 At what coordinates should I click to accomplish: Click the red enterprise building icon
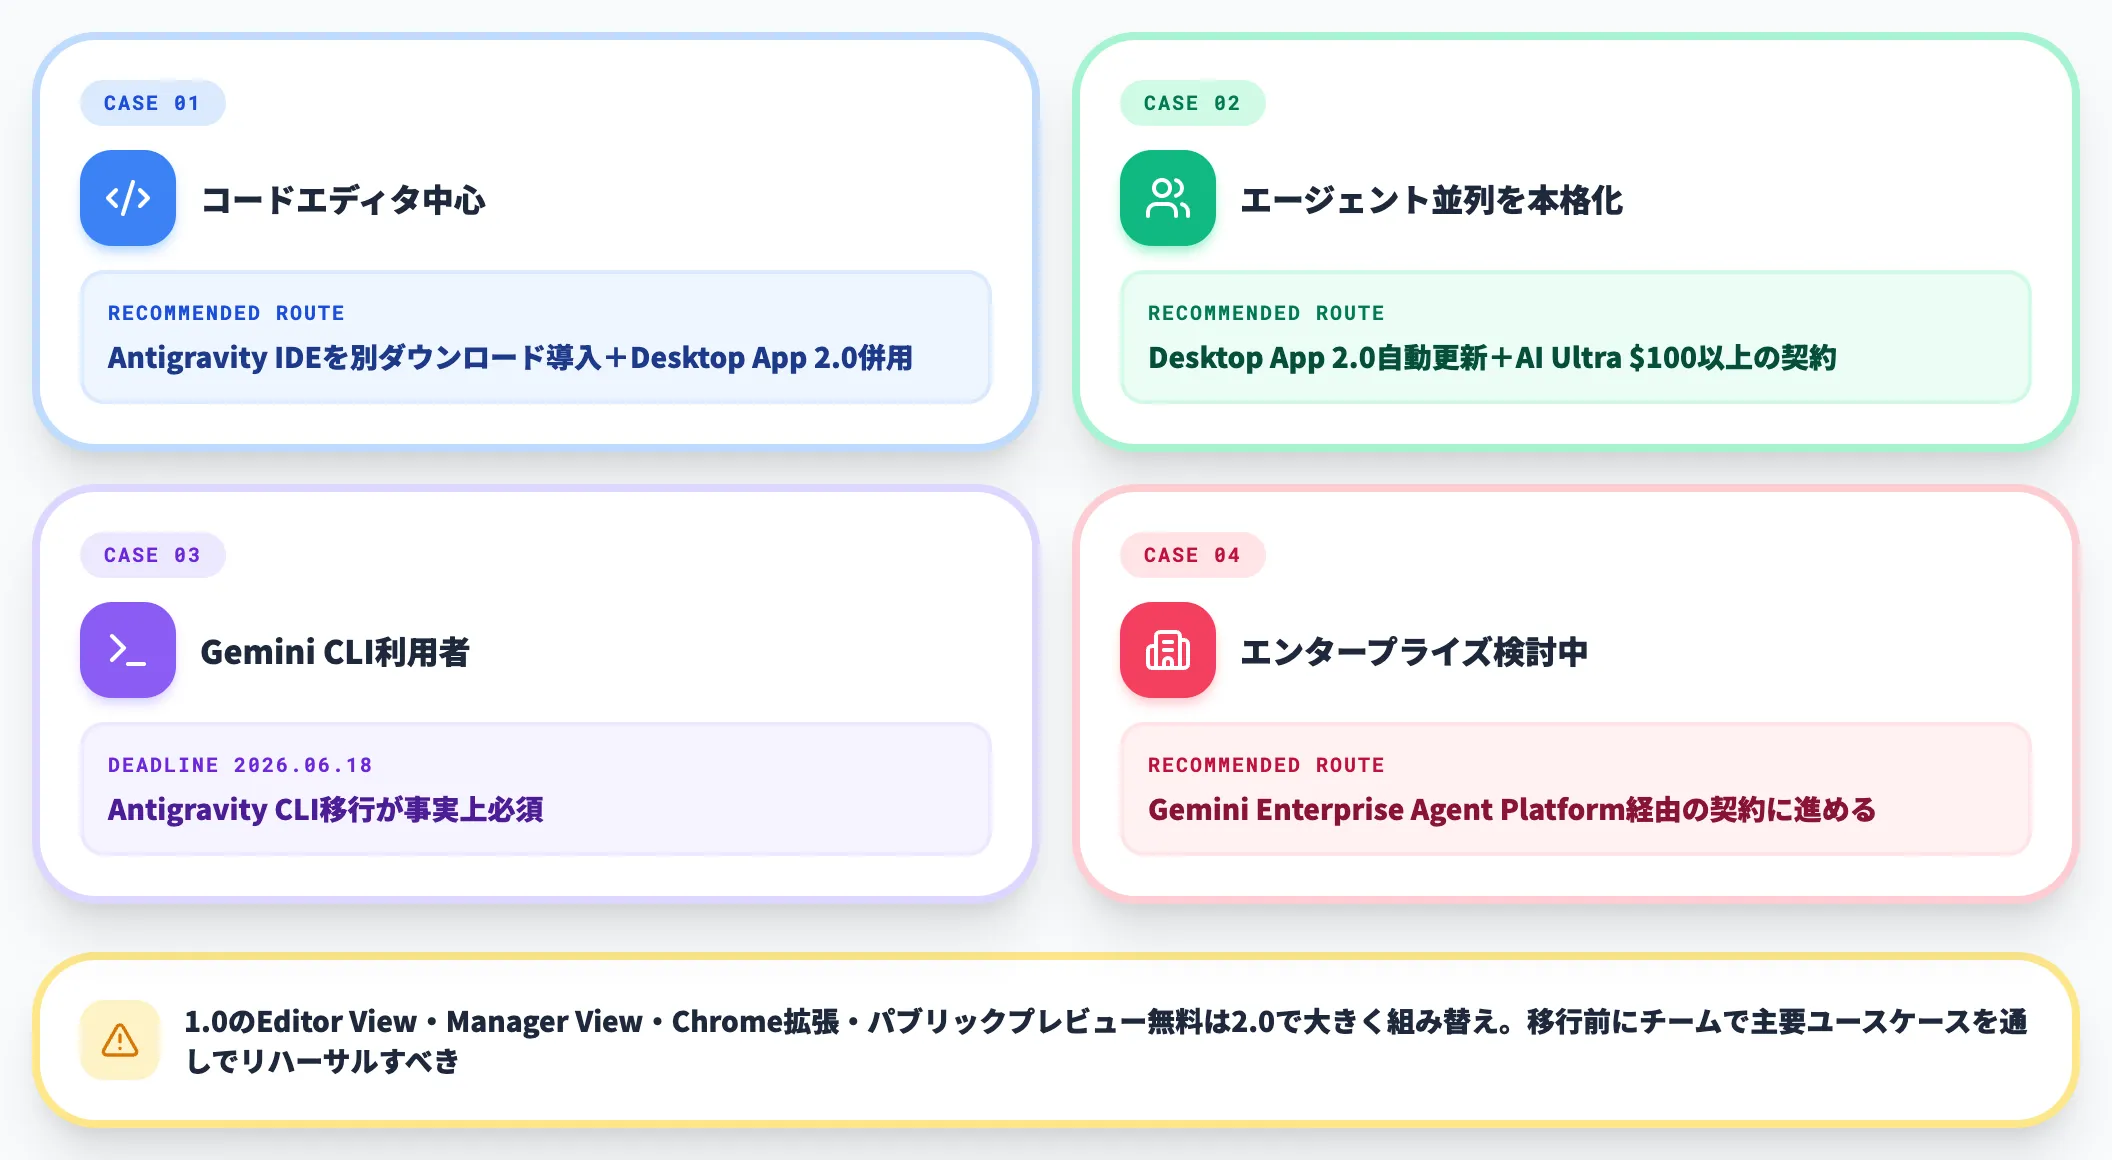[x=1168, y=650]
